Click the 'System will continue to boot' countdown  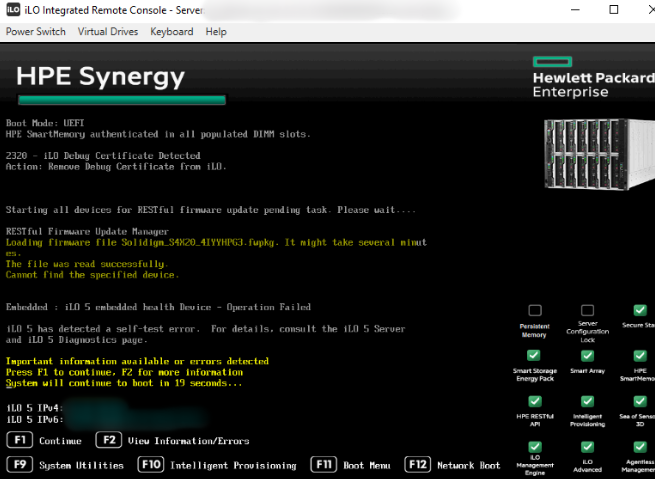point(124,383)
